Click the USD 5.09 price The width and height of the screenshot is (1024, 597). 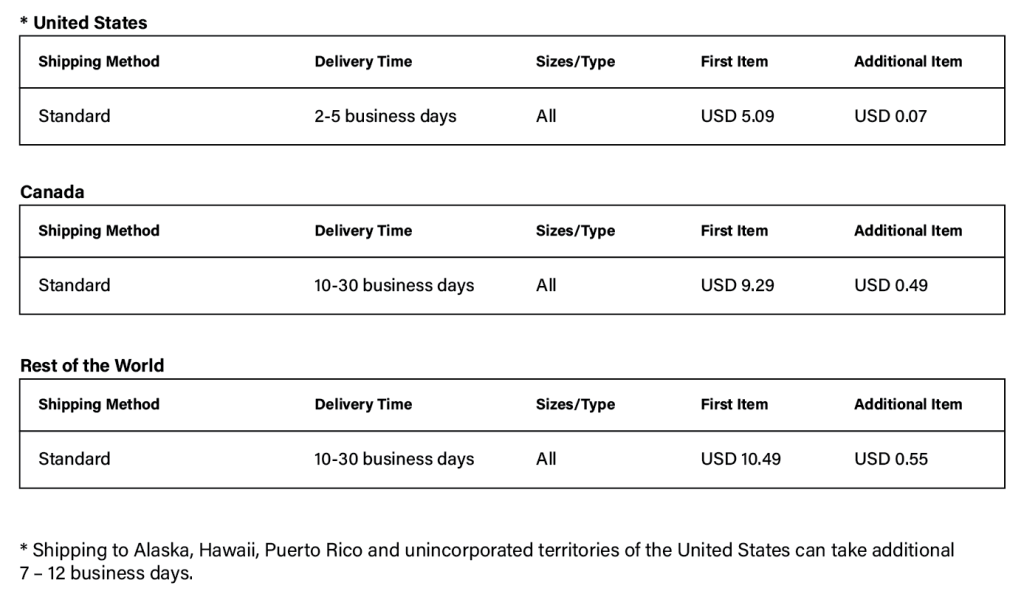[x=737, y=116]
